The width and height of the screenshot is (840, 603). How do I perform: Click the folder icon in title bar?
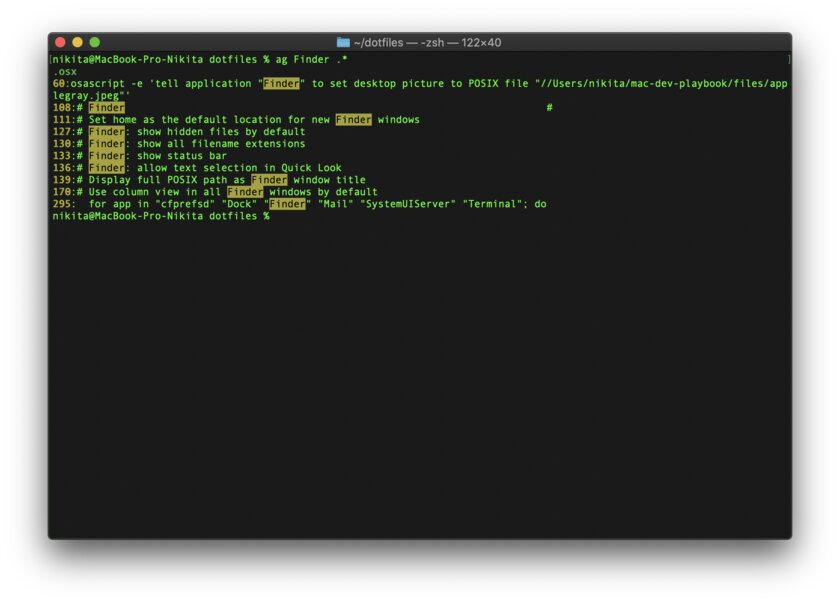point(343,42)
